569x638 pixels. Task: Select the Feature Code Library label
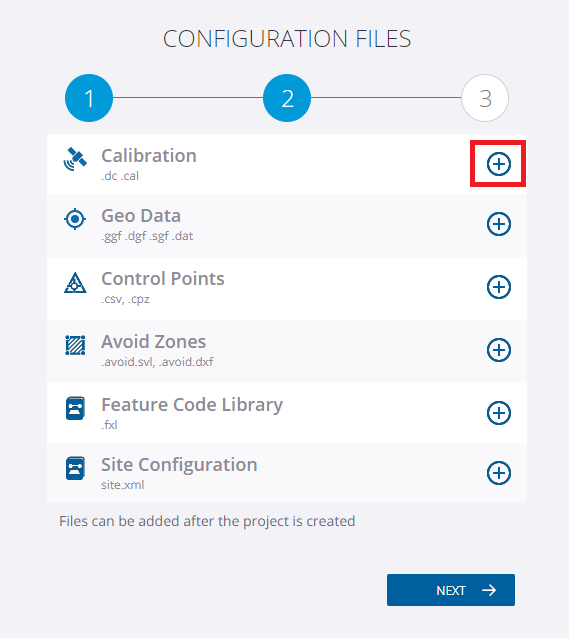(192, 405)
